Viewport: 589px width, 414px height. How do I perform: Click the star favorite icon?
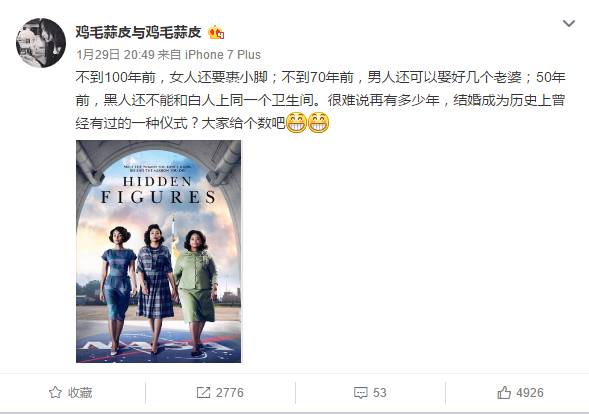tap(55, 393)
